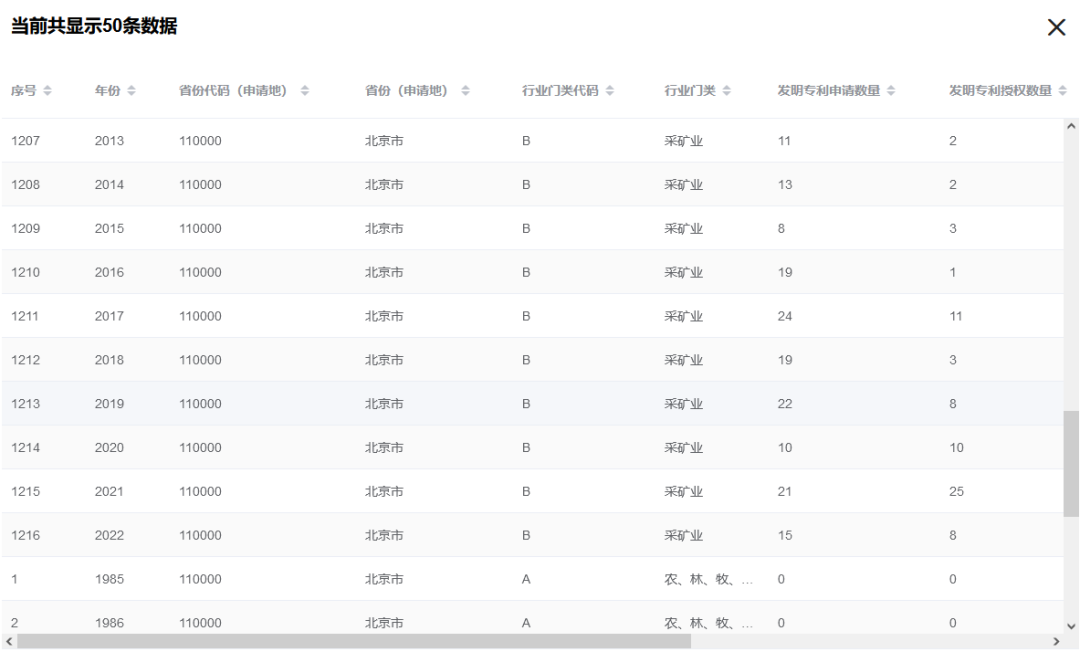Select the cell with 序号 1214

pyautogui.click(x=25, y=448)
